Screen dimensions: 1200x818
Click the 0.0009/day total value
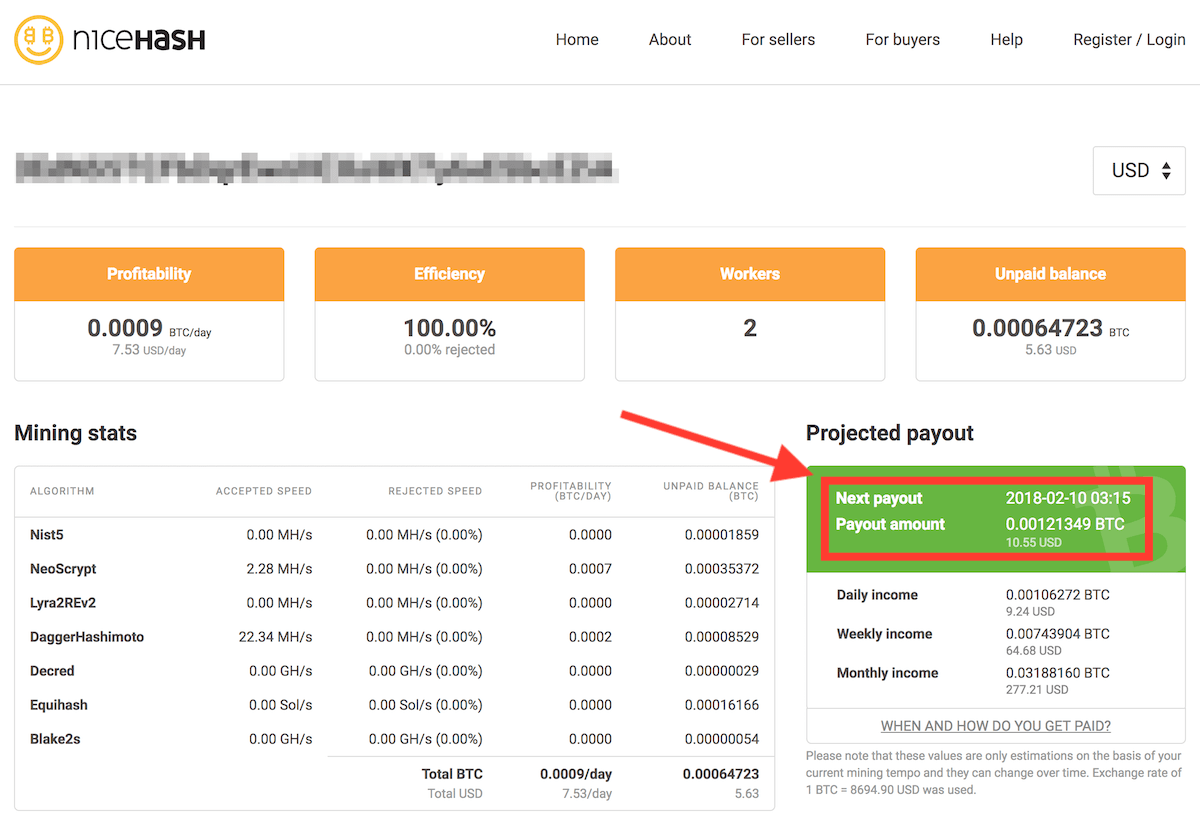576,774
